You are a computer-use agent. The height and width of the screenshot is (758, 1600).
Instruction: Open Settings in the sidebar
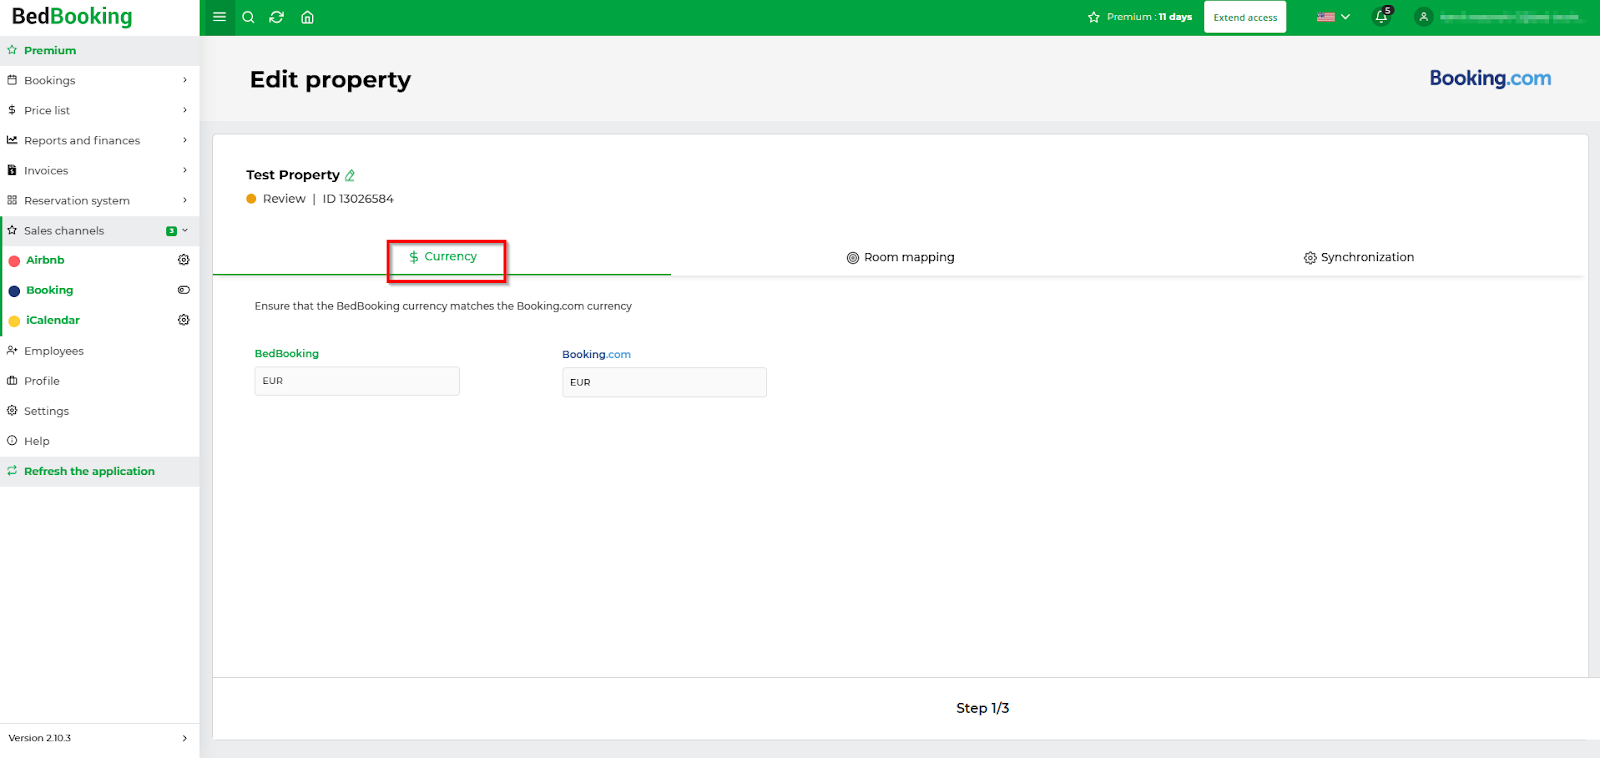(x=100, y=411)
